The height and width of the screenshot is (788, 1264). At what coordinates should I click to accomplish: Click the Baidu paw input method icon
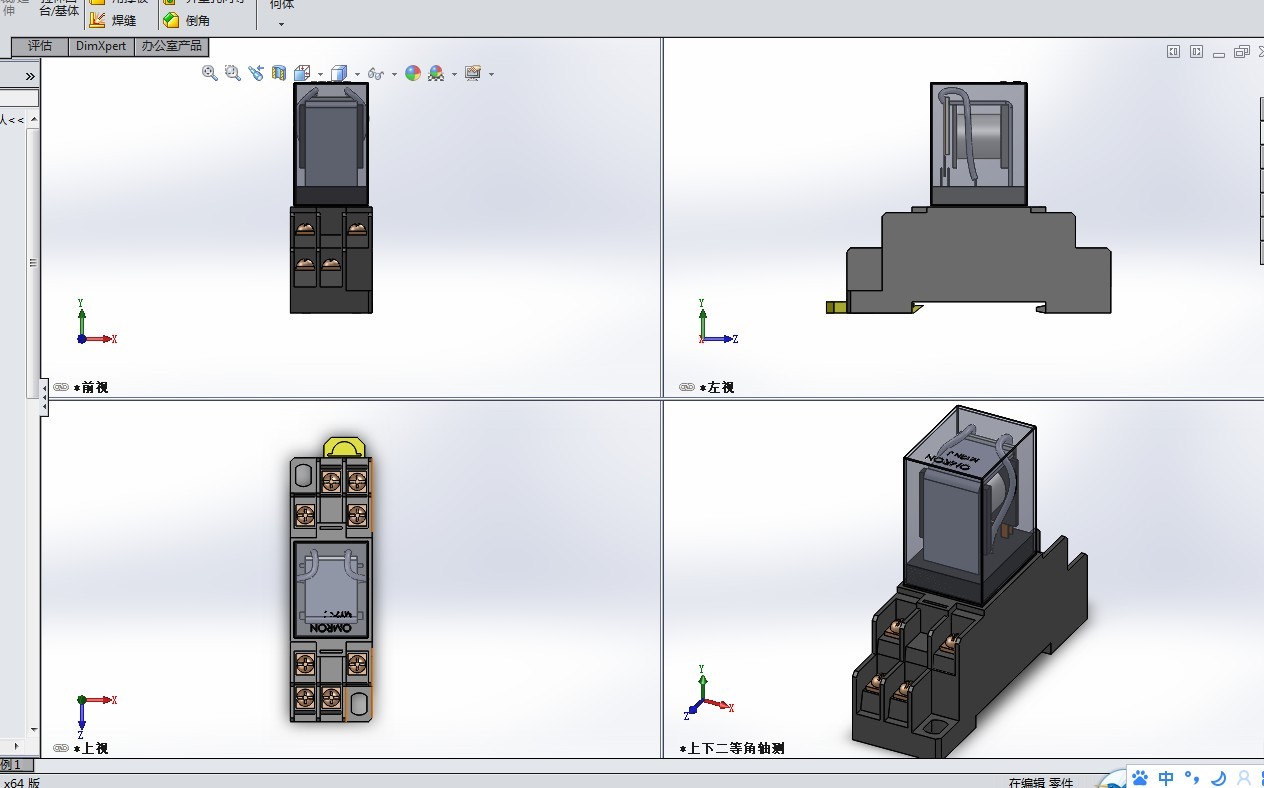tap(1140, 777)
